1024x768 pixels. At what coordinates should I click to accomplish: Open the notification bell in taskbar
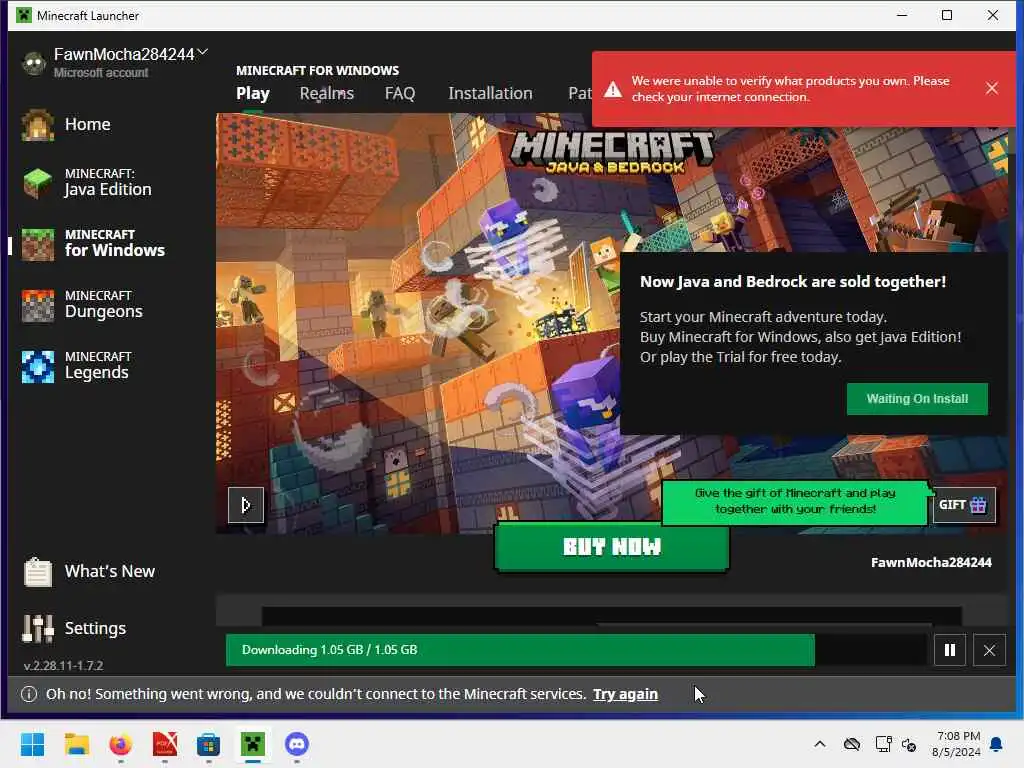(x=997, y=744)
